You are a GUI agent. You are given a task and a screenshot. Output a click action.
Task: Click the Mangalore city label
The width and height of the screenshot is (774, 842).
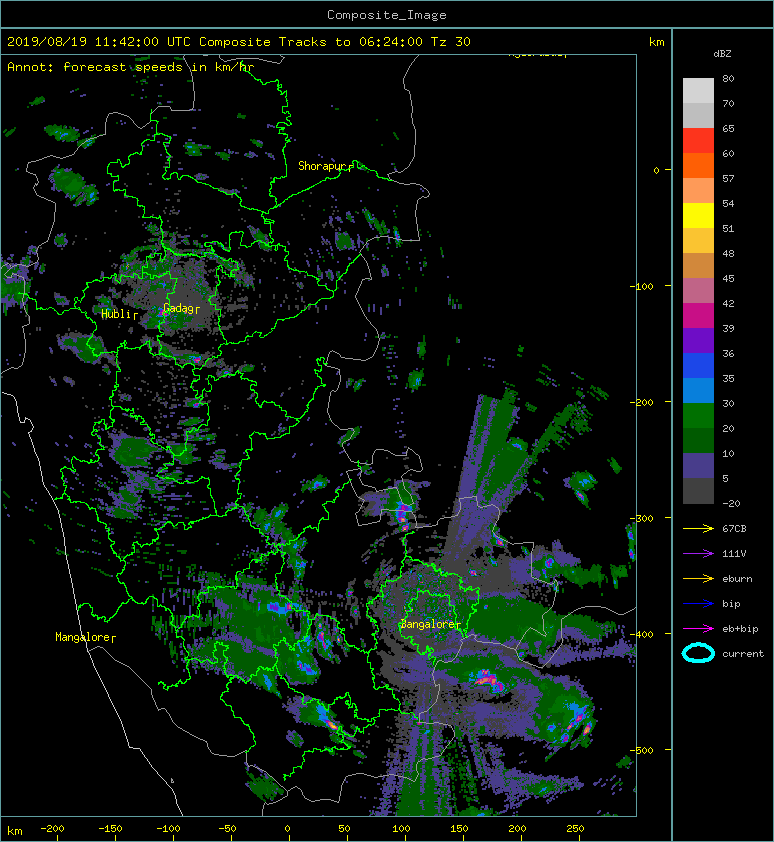tap(83, 637)
